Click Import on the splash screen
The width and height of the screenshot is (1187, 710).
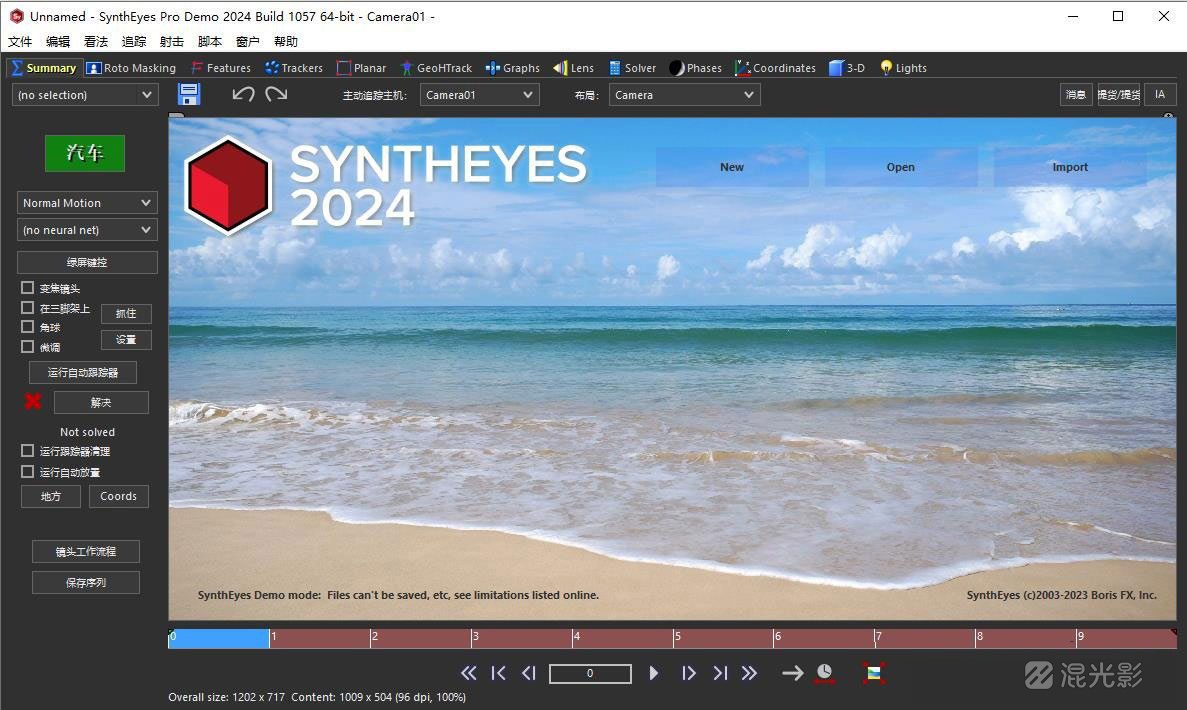[x=1070, y=167]
